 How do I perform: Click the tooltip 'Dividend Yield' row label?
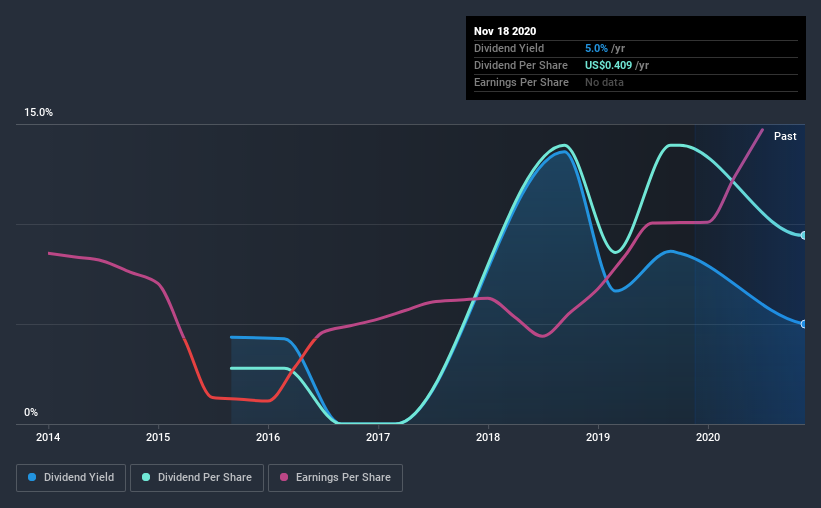[x=509, y=48]
